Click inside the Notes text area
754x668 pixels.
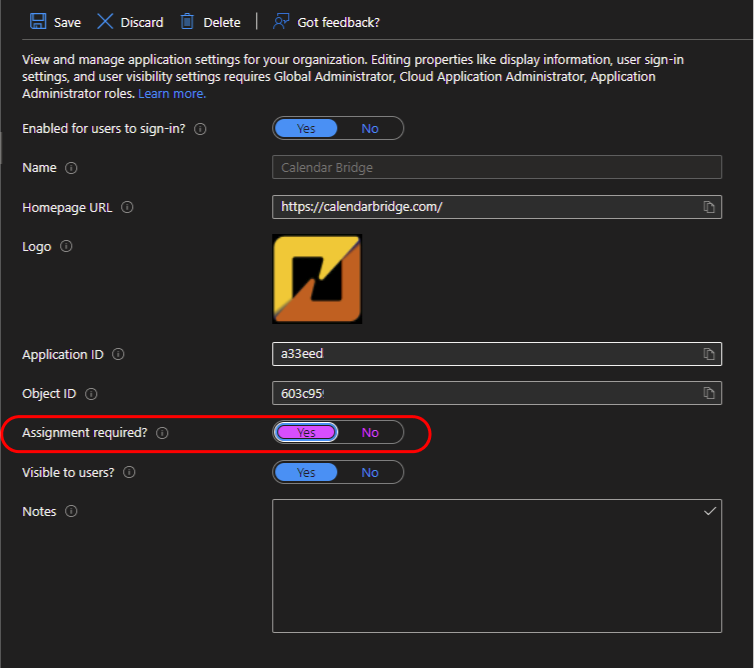click(497, 566)
